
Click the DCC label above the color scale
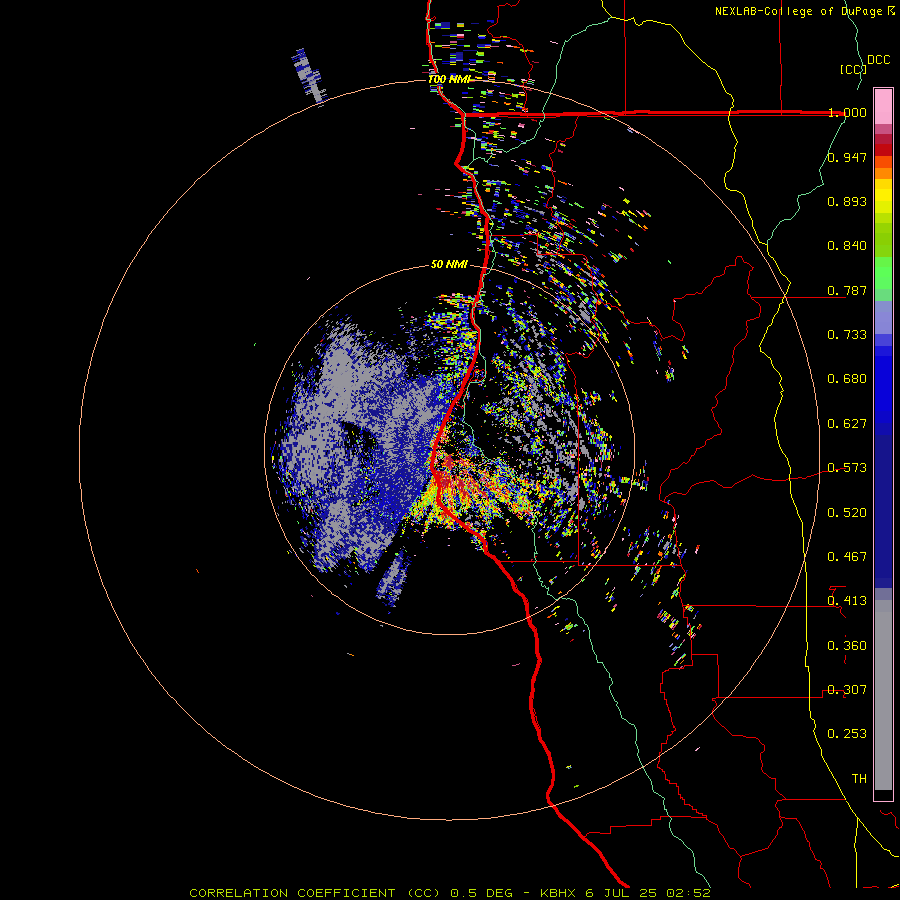pos(878,60)
